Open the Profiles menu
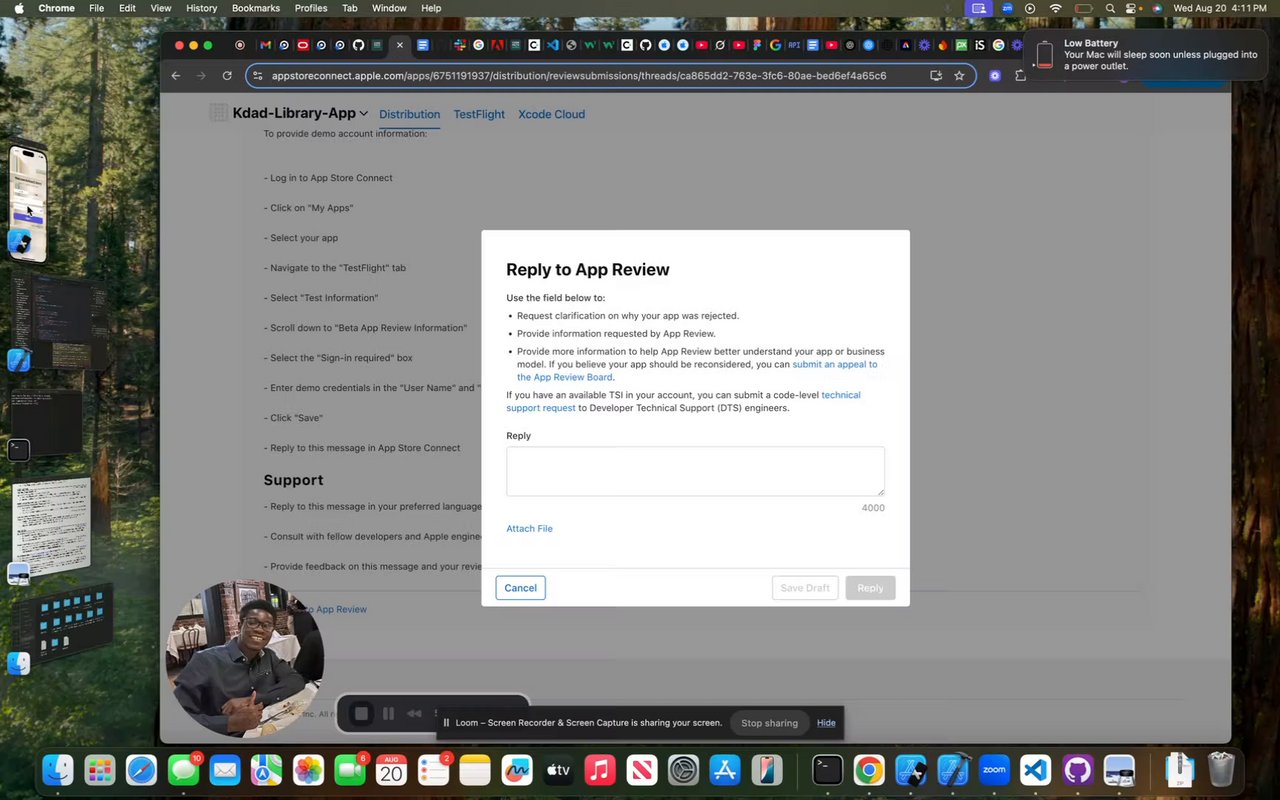1280x800 pixels. [x=311, y=8]
